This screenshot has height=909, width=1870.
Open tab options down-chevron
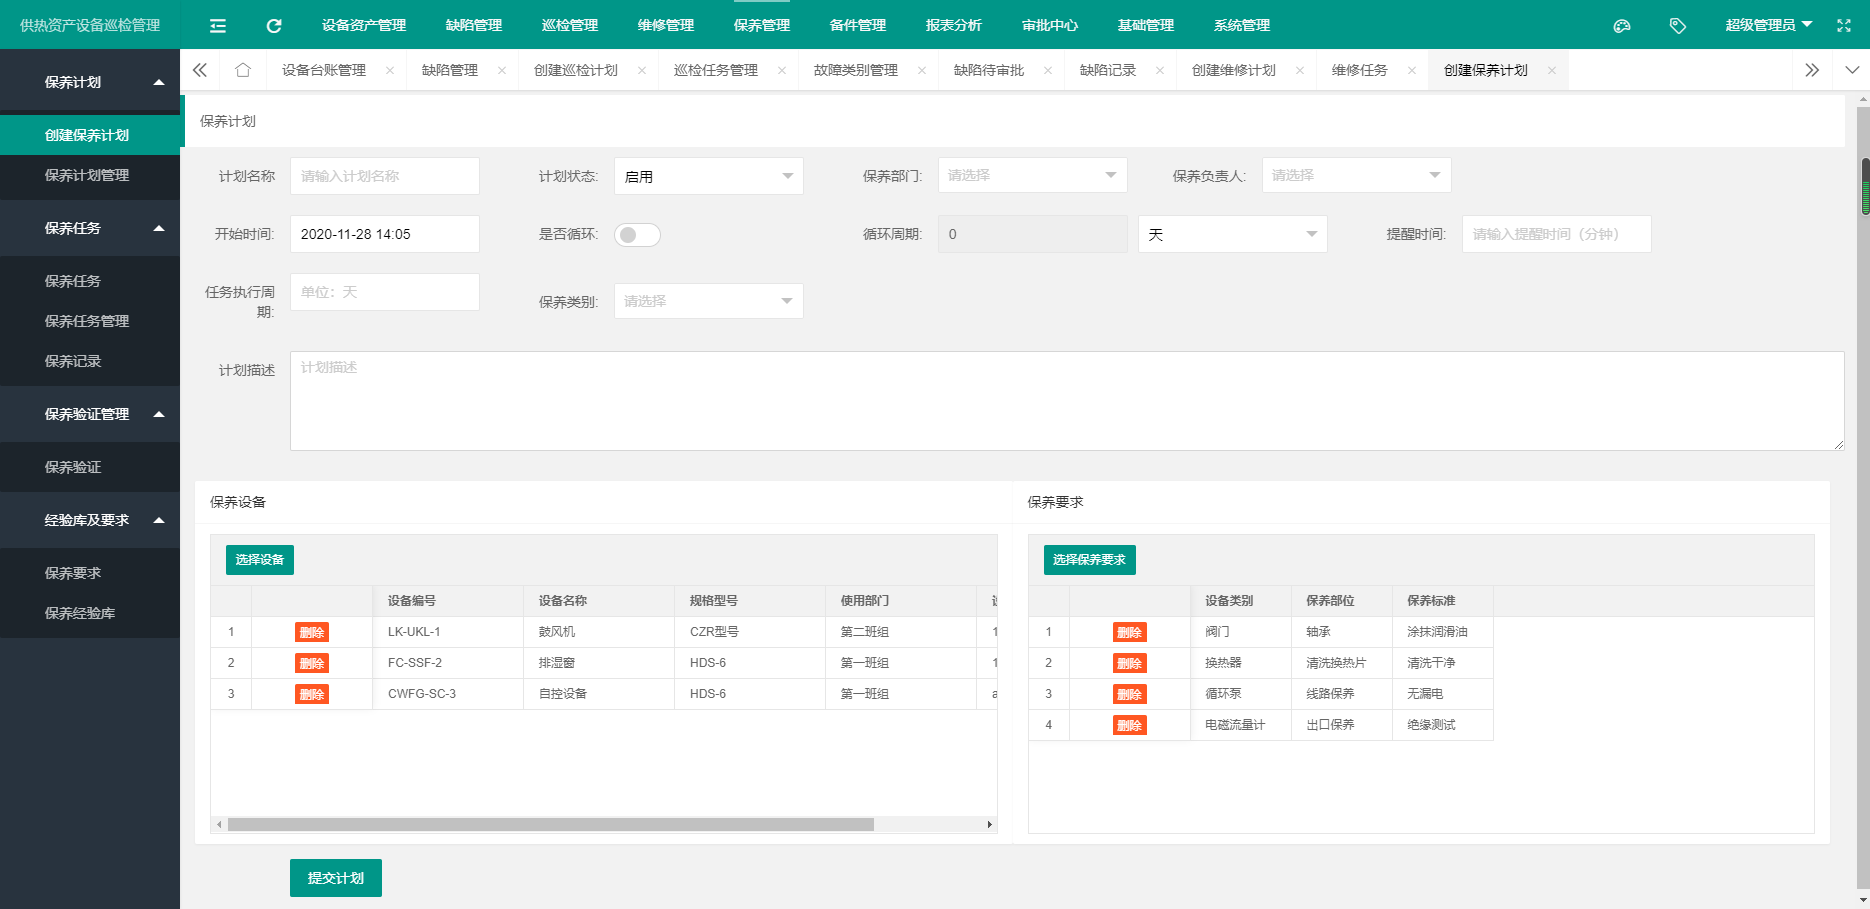tap(1852, 70)
